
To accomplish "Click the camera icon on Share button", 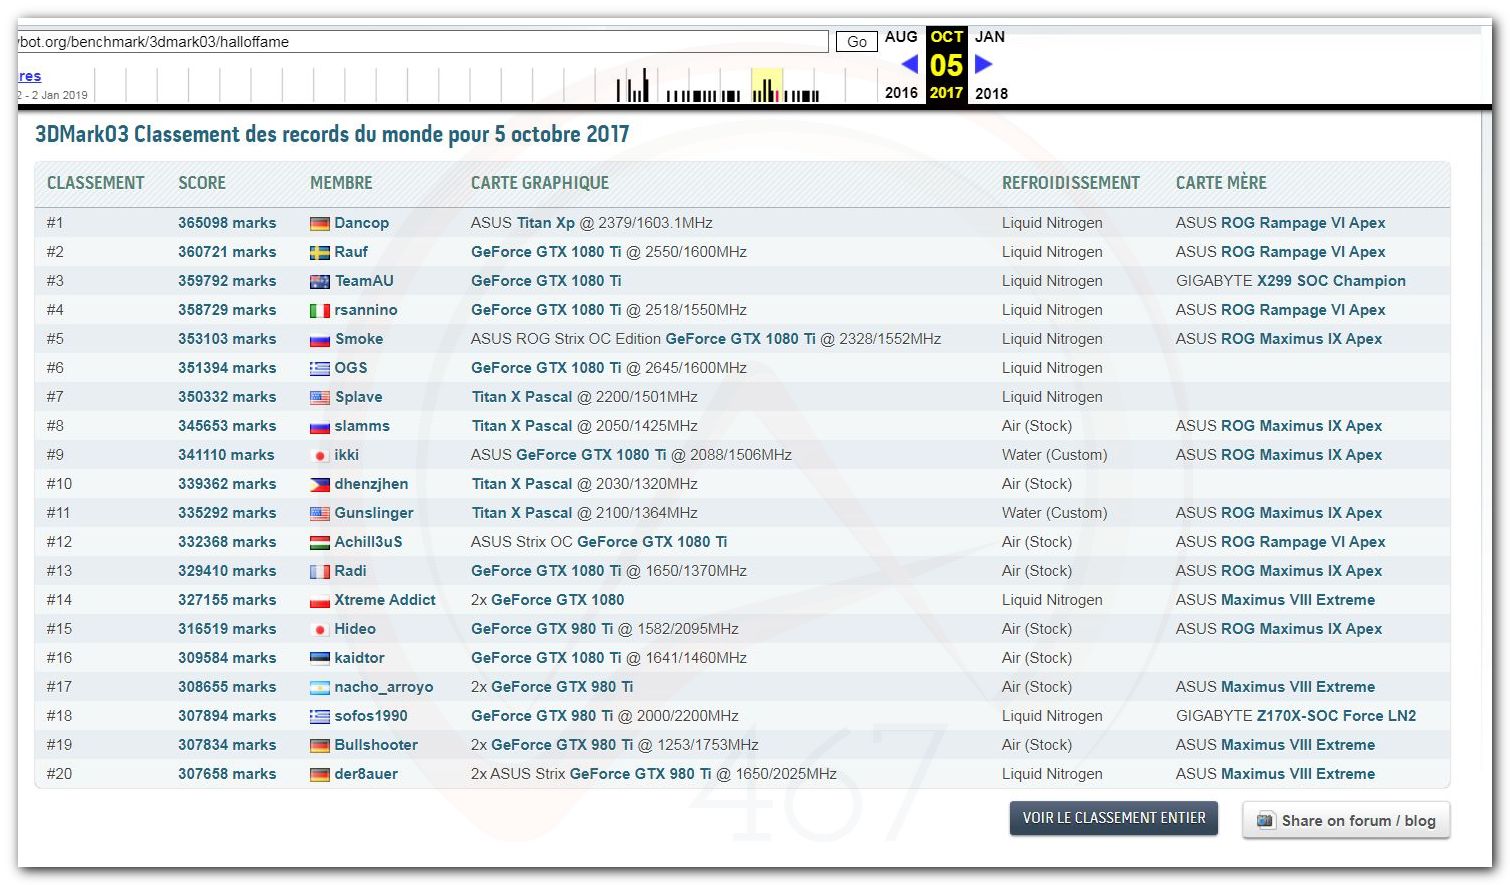I will [1265, 820].
